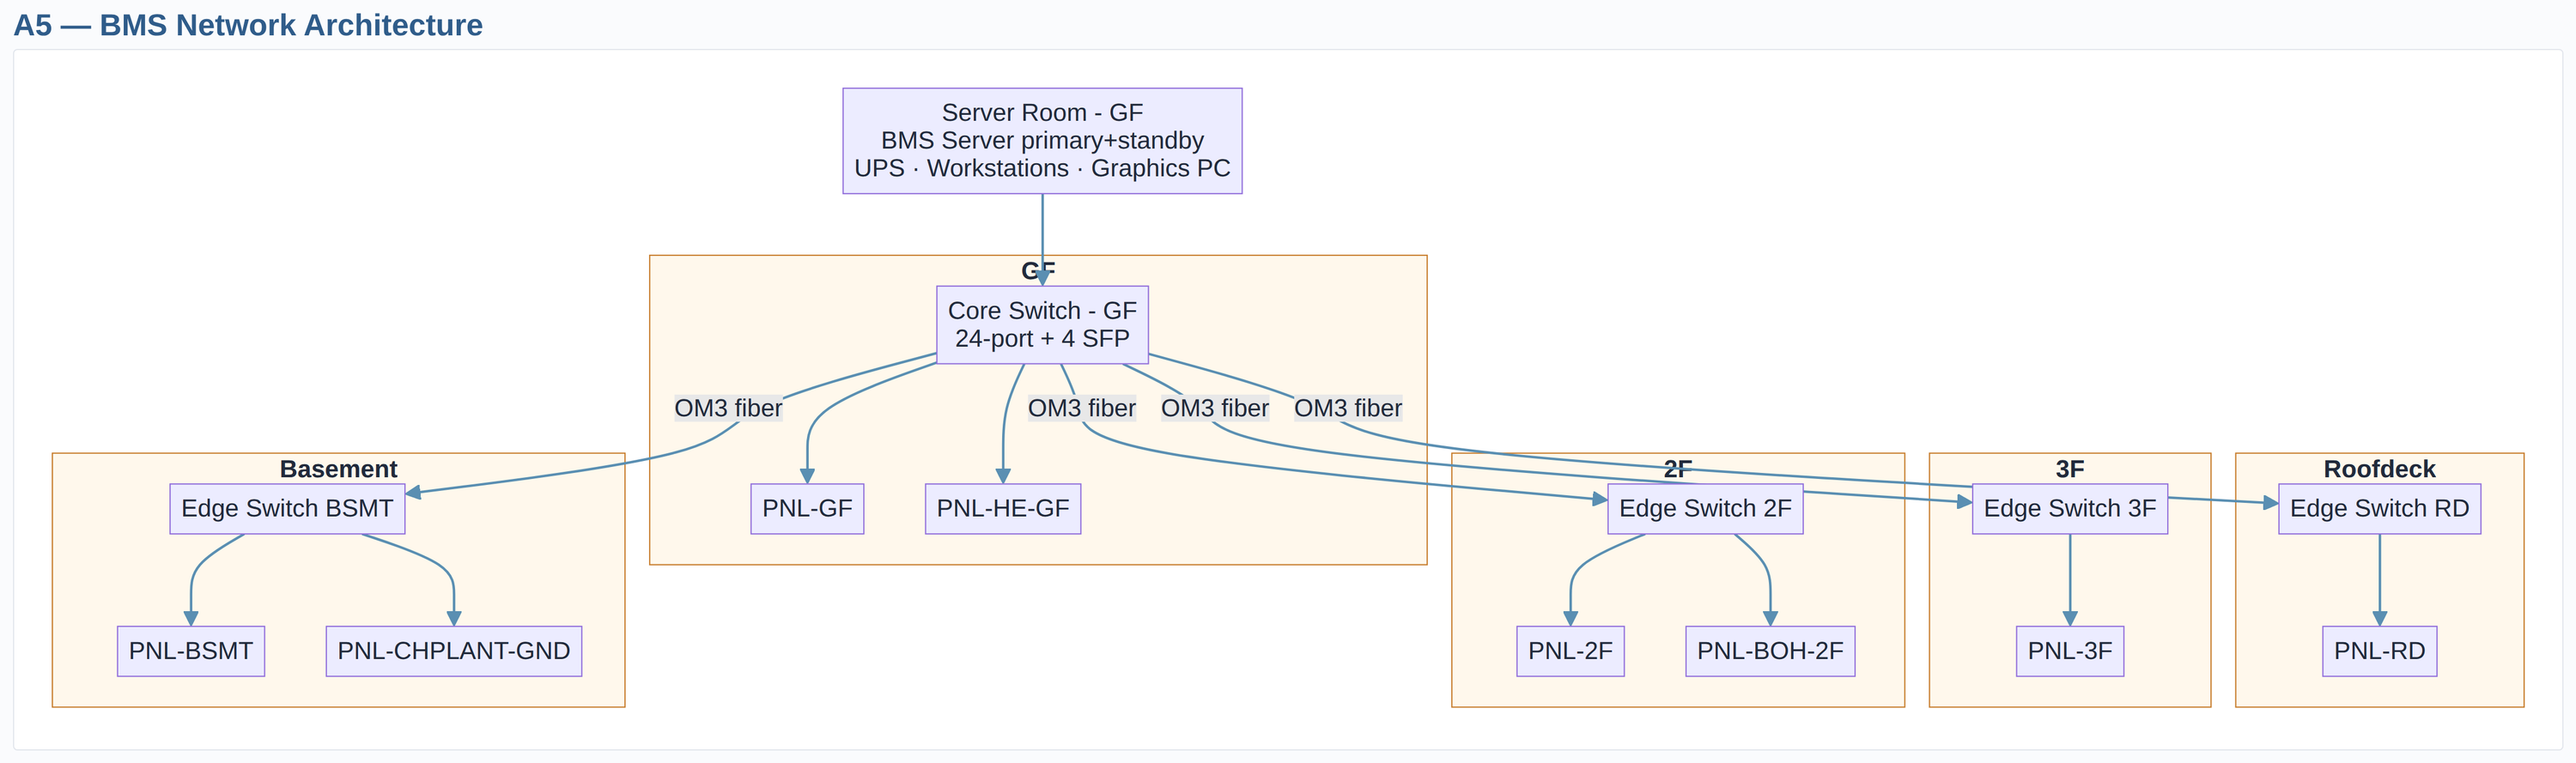Click the PNL-3F panel node
Viewport: 2576px width, 763px height.
tap(2069, 651)
